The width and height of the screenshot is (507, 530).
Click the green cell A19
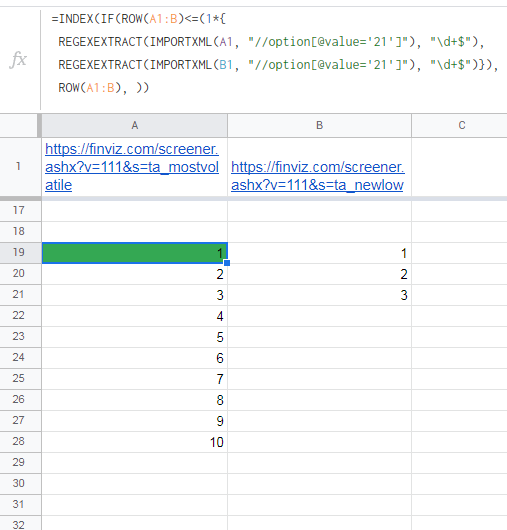[x=135, y=253]
